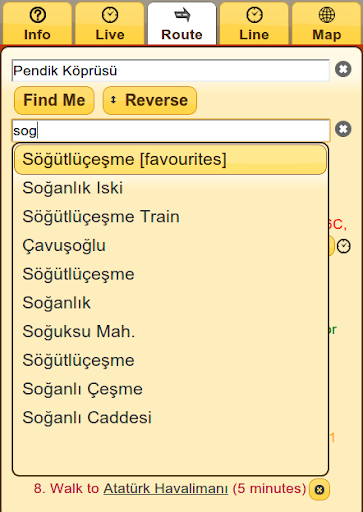
Task: Clear the destination search field
Action: point(343,129)
